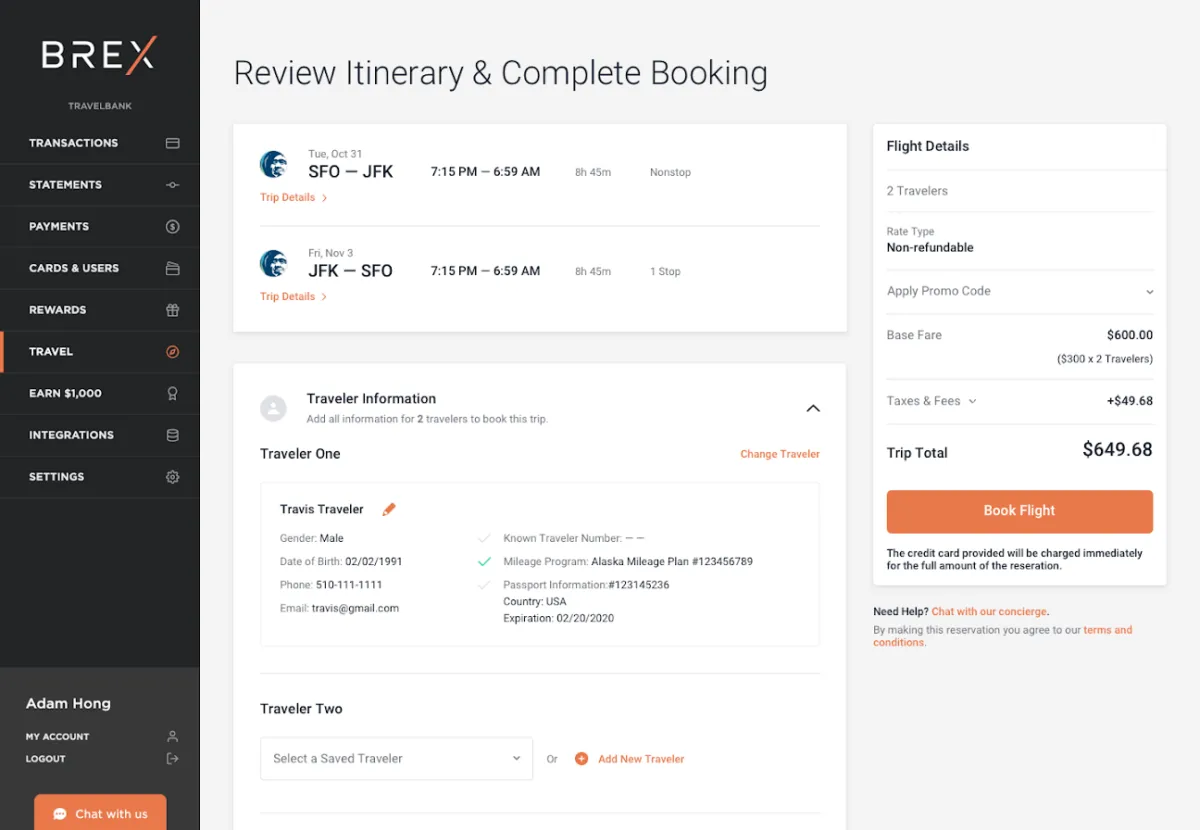Click the Book Flight button
This screenshot has width=1200, height=830.
coord(1019,511)
